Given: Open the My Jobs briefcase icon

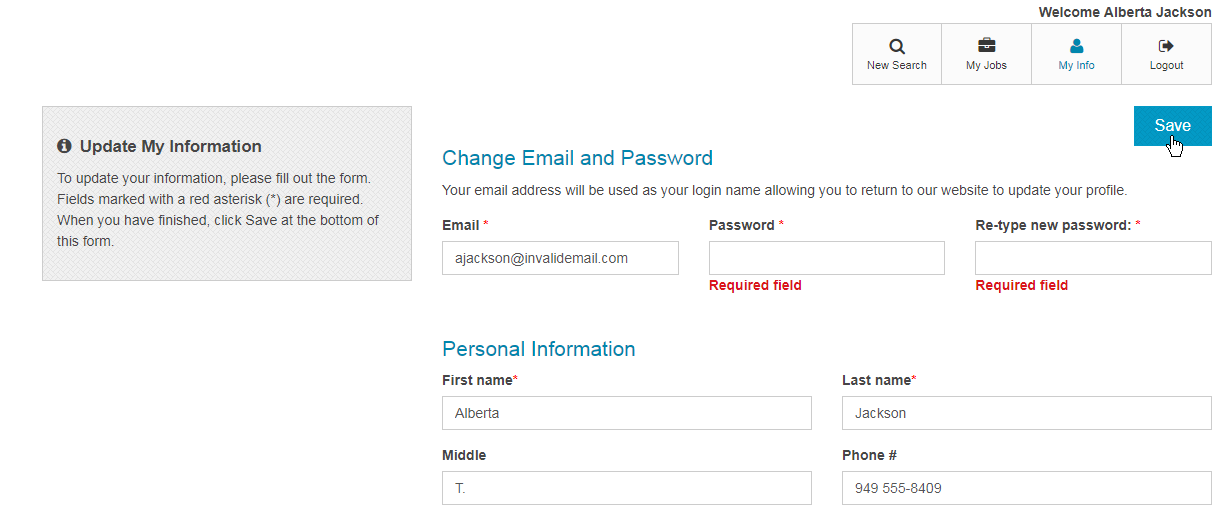Looking at the screenshot, I should point(986,46).
